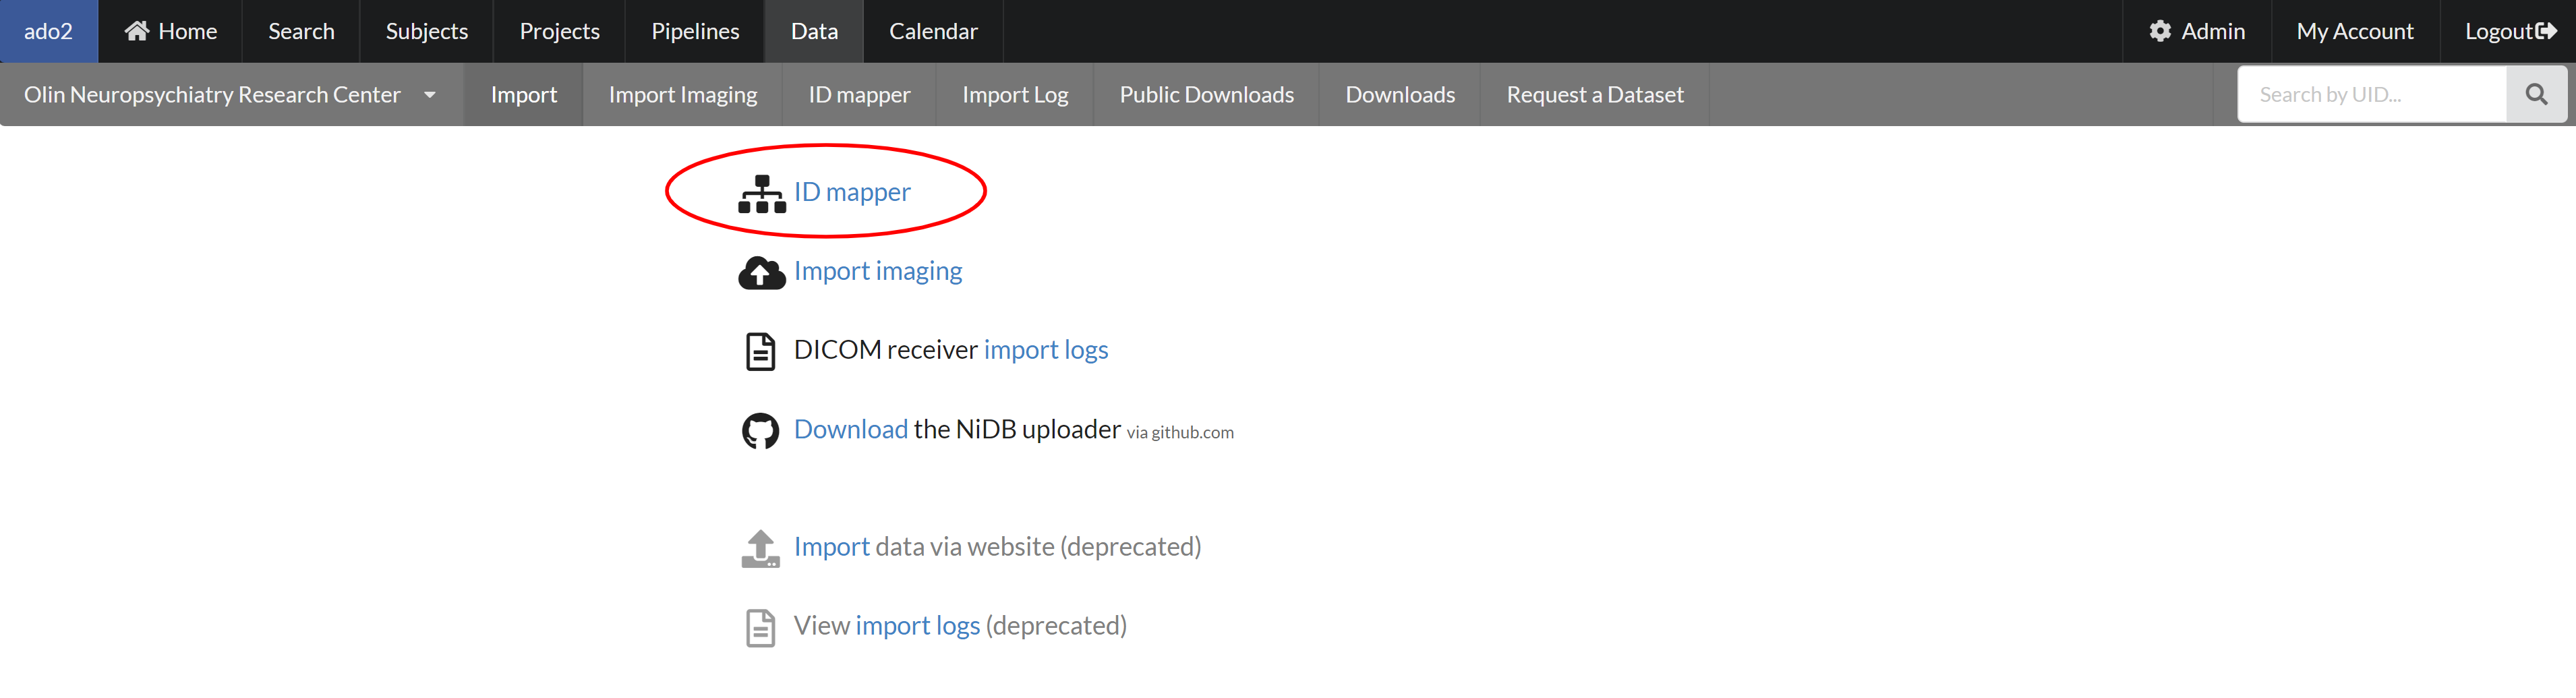Click the GitHub icon for the NiDB uploader
Viewport: 2576px width, 698px height.
(761, 430)
